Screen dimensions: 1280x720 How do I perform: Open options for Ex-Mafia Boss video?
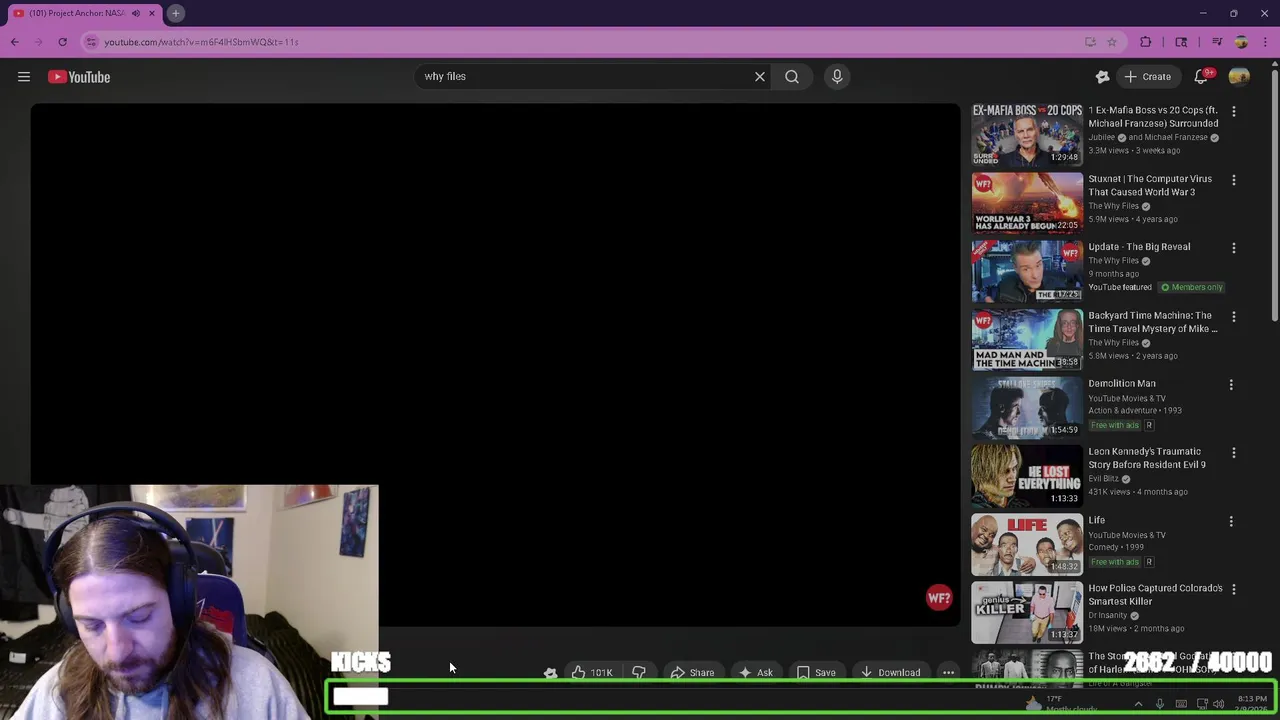(1233, 111)
